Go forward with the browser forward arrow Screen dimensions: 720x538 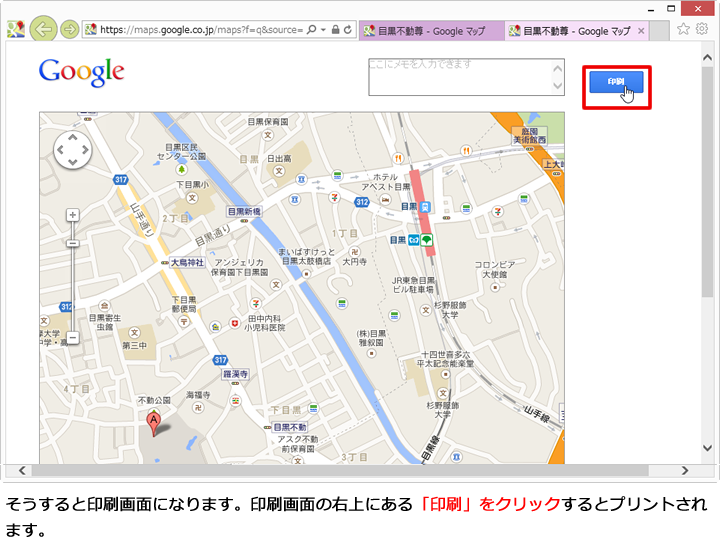coord(69,30)
